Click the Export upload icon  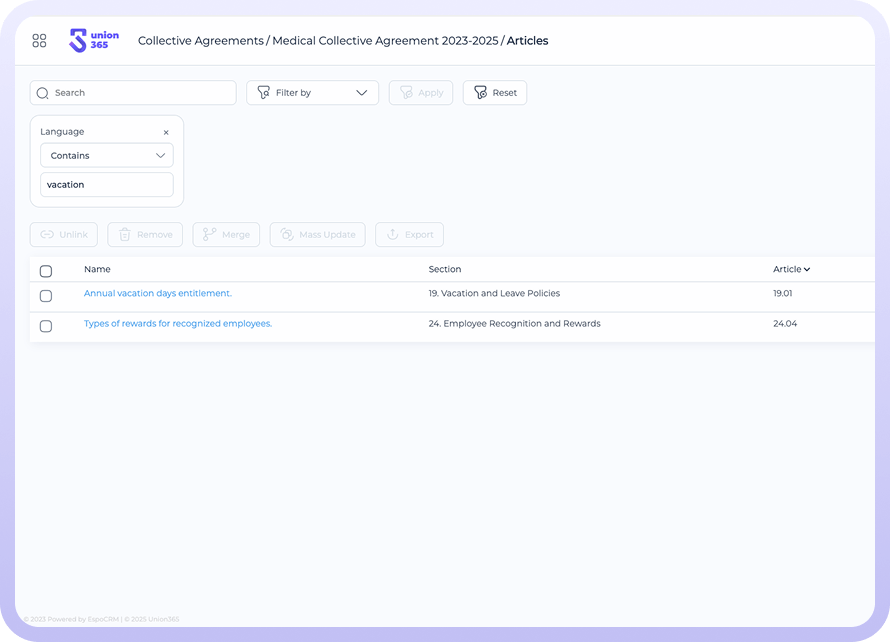click(392, 235)
